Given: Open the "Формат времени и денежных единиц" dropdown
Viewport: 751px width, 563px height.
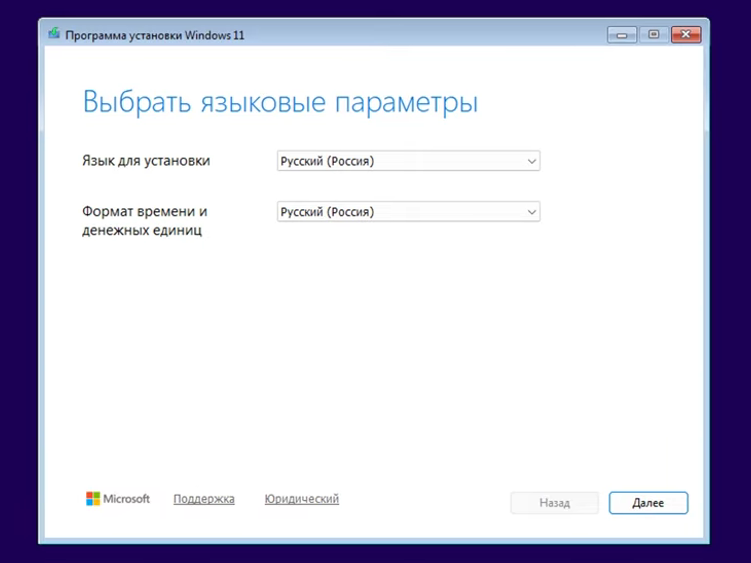Looking at the screenshot, I should (x=409, y=212).
